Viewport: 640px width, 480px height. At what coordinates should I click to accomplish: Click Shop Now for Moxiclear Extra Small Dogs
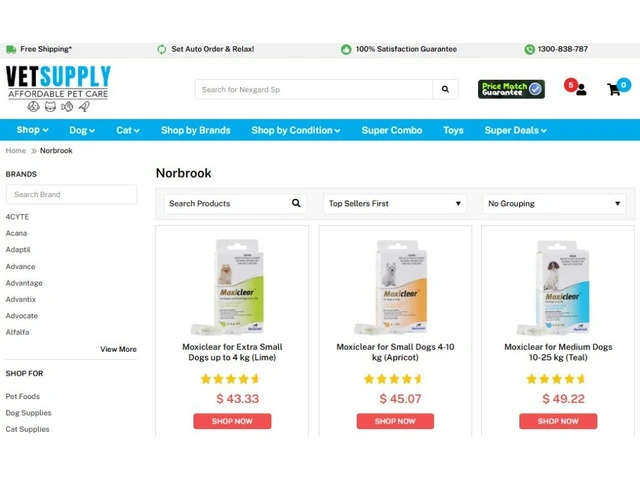click(232, 421)
